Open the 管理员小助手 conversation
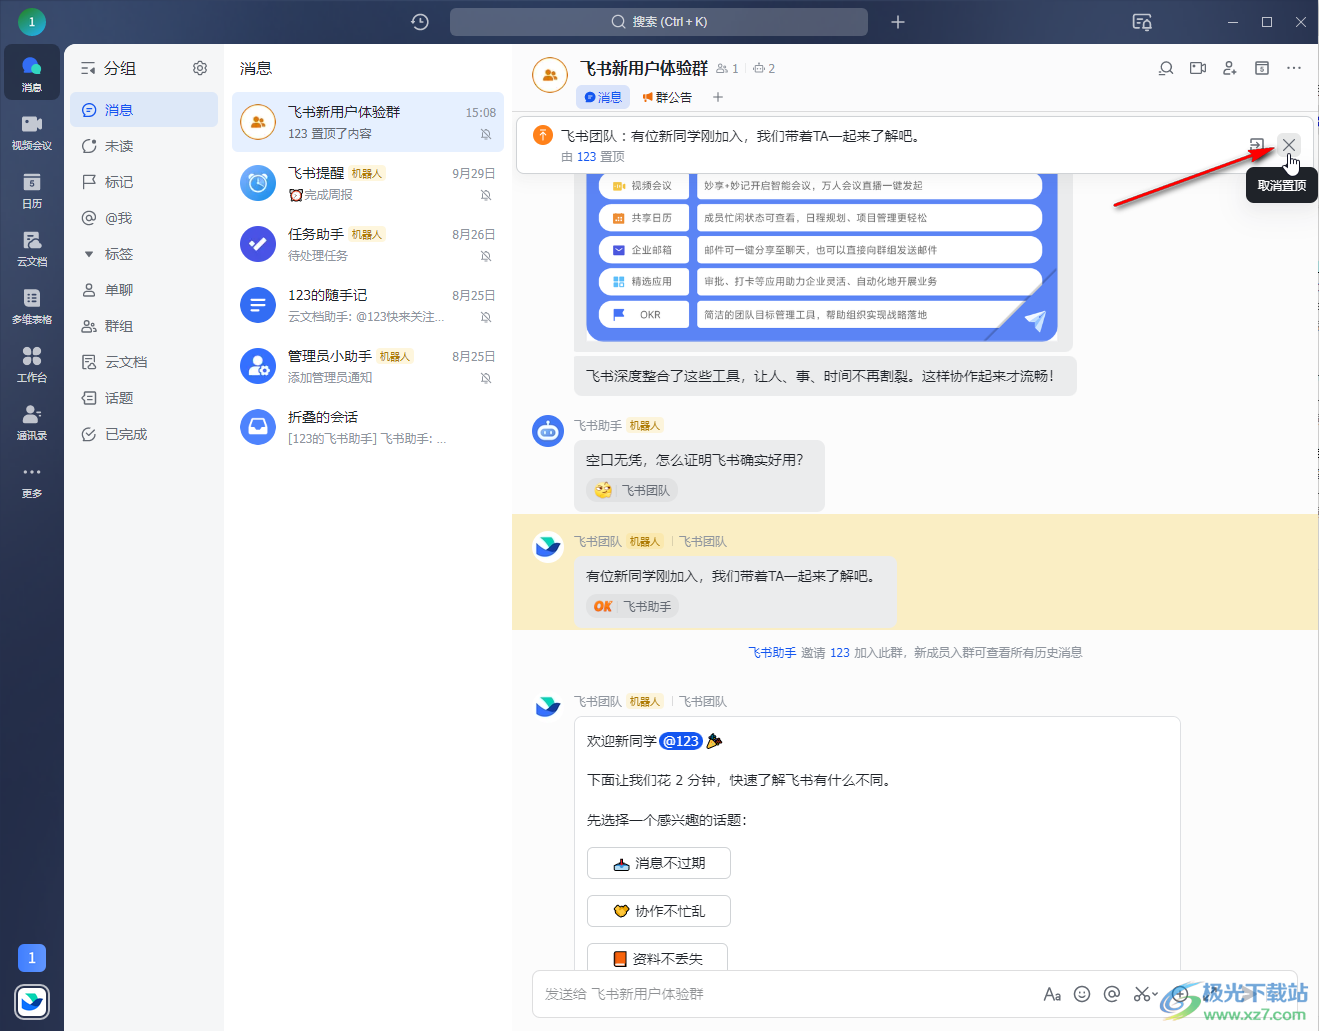 point(368,366)
